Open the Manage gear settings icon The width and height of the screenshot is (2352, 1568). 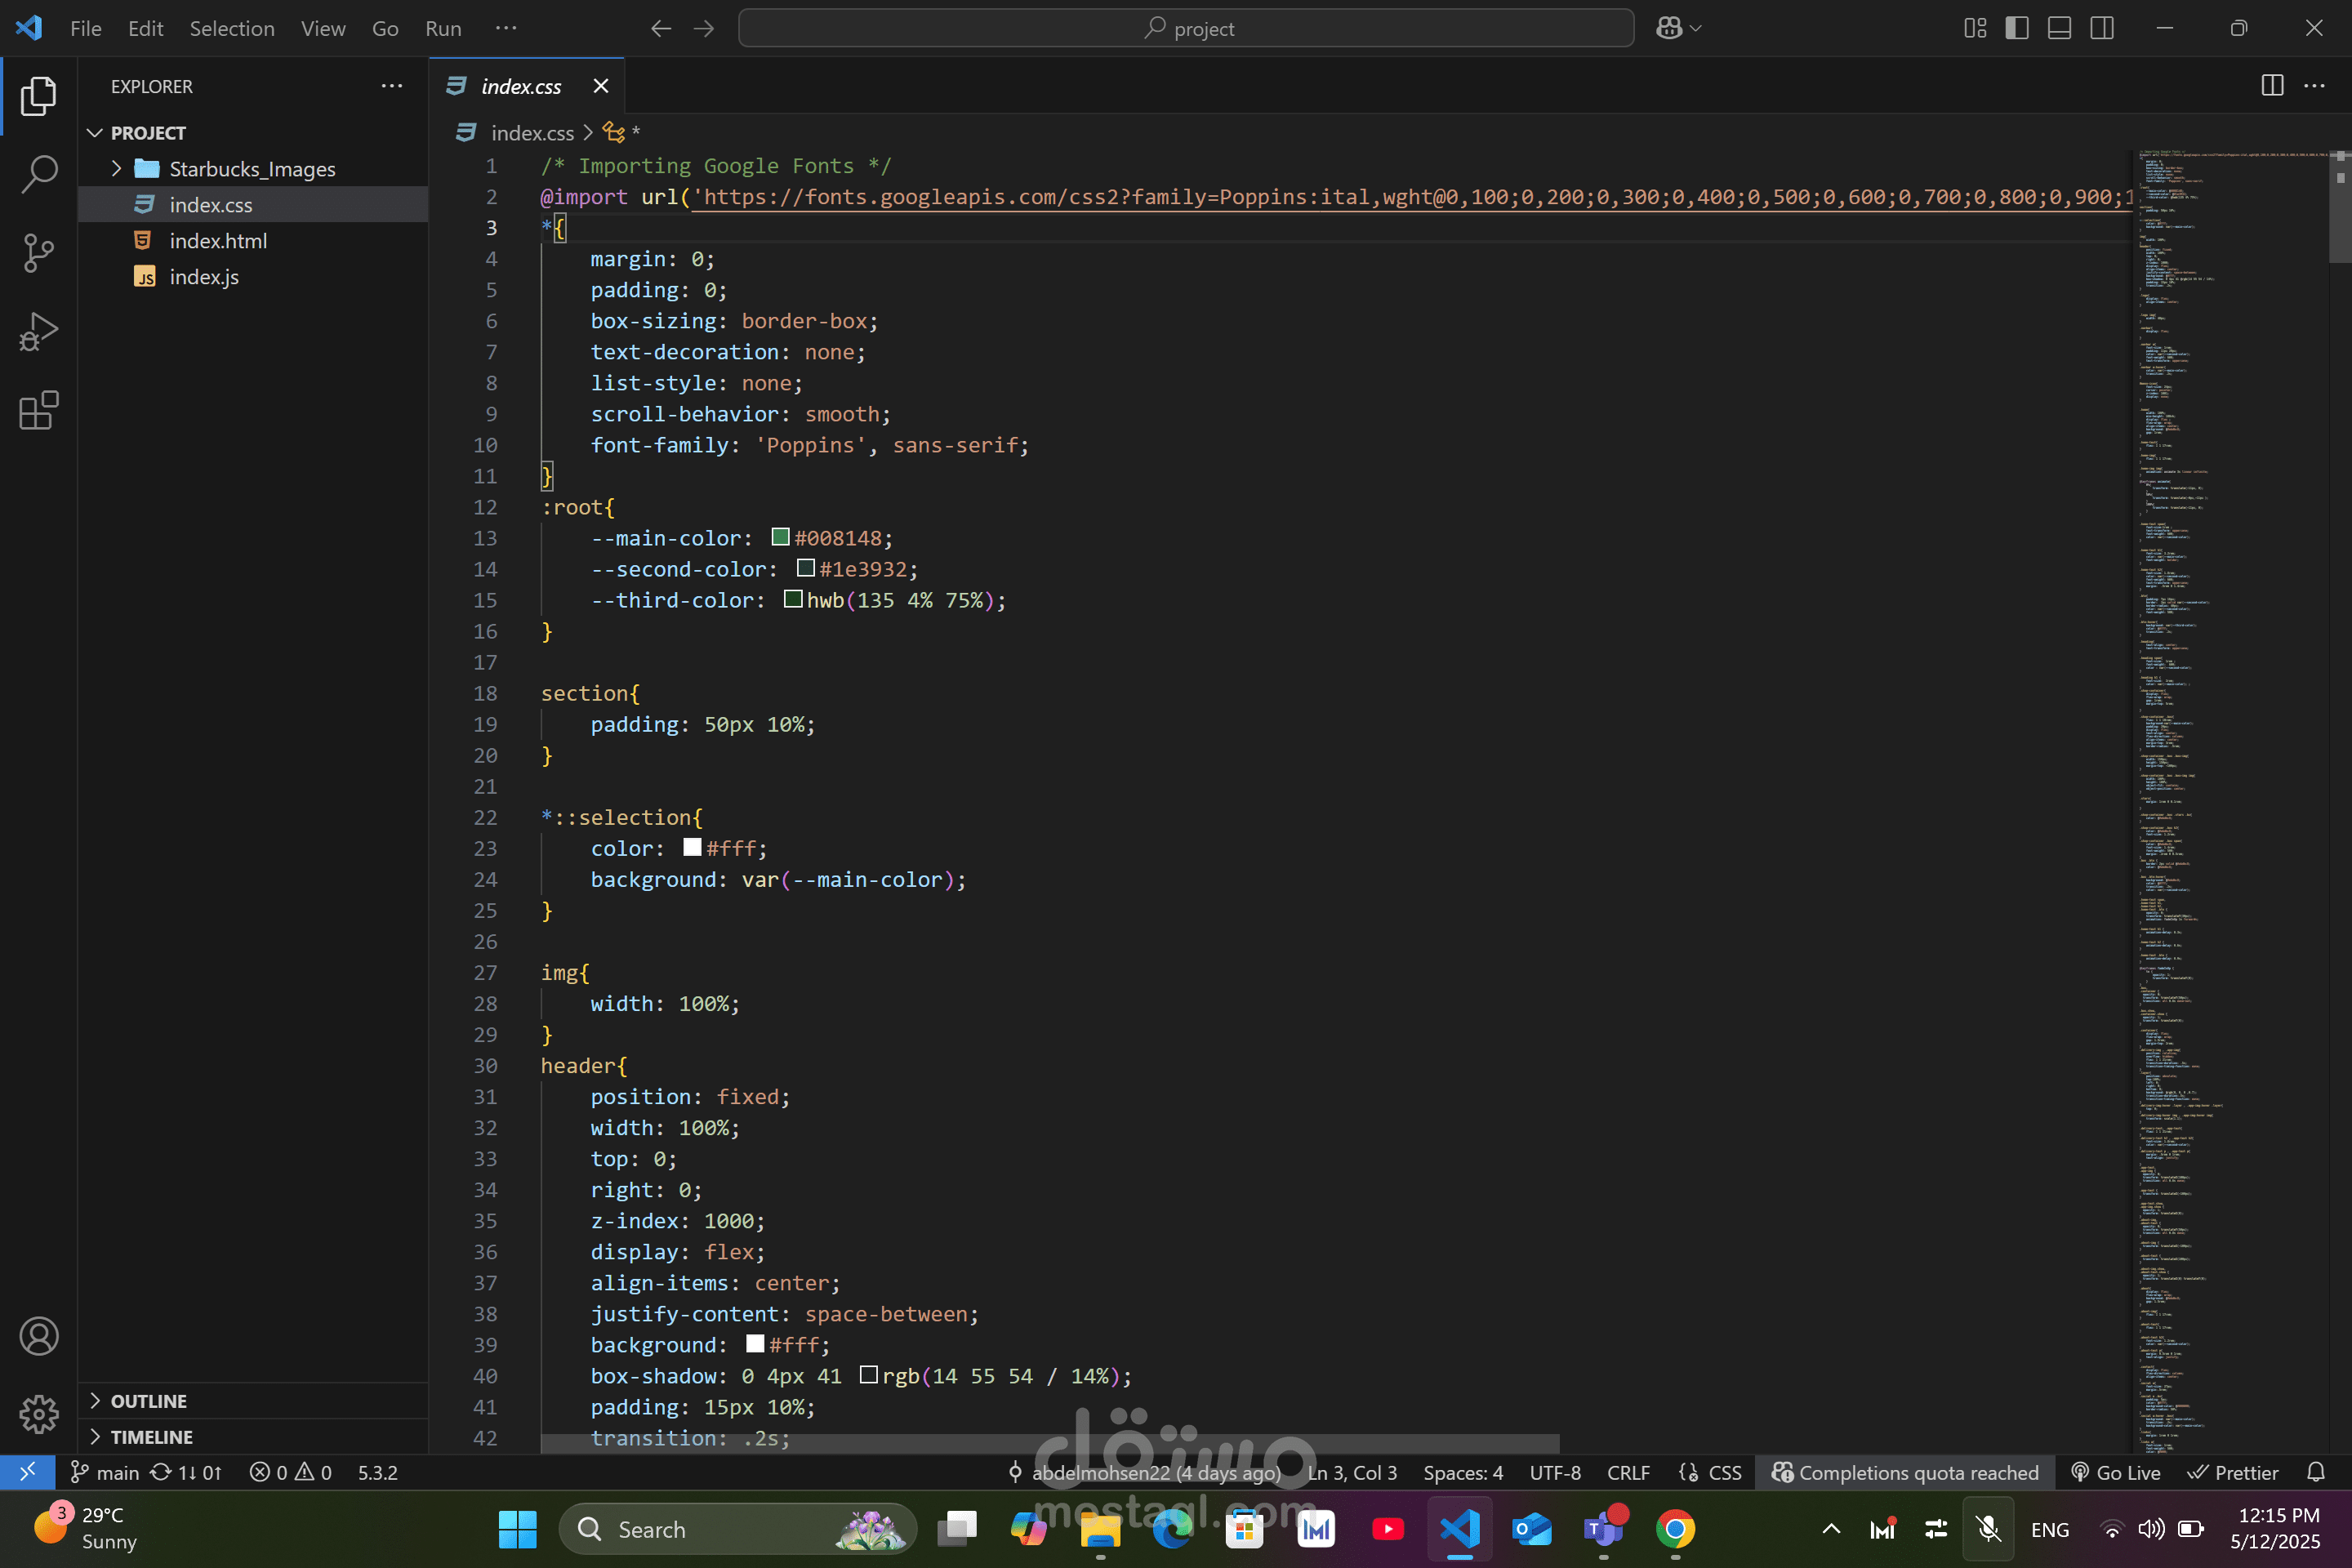click(39, 1413)
